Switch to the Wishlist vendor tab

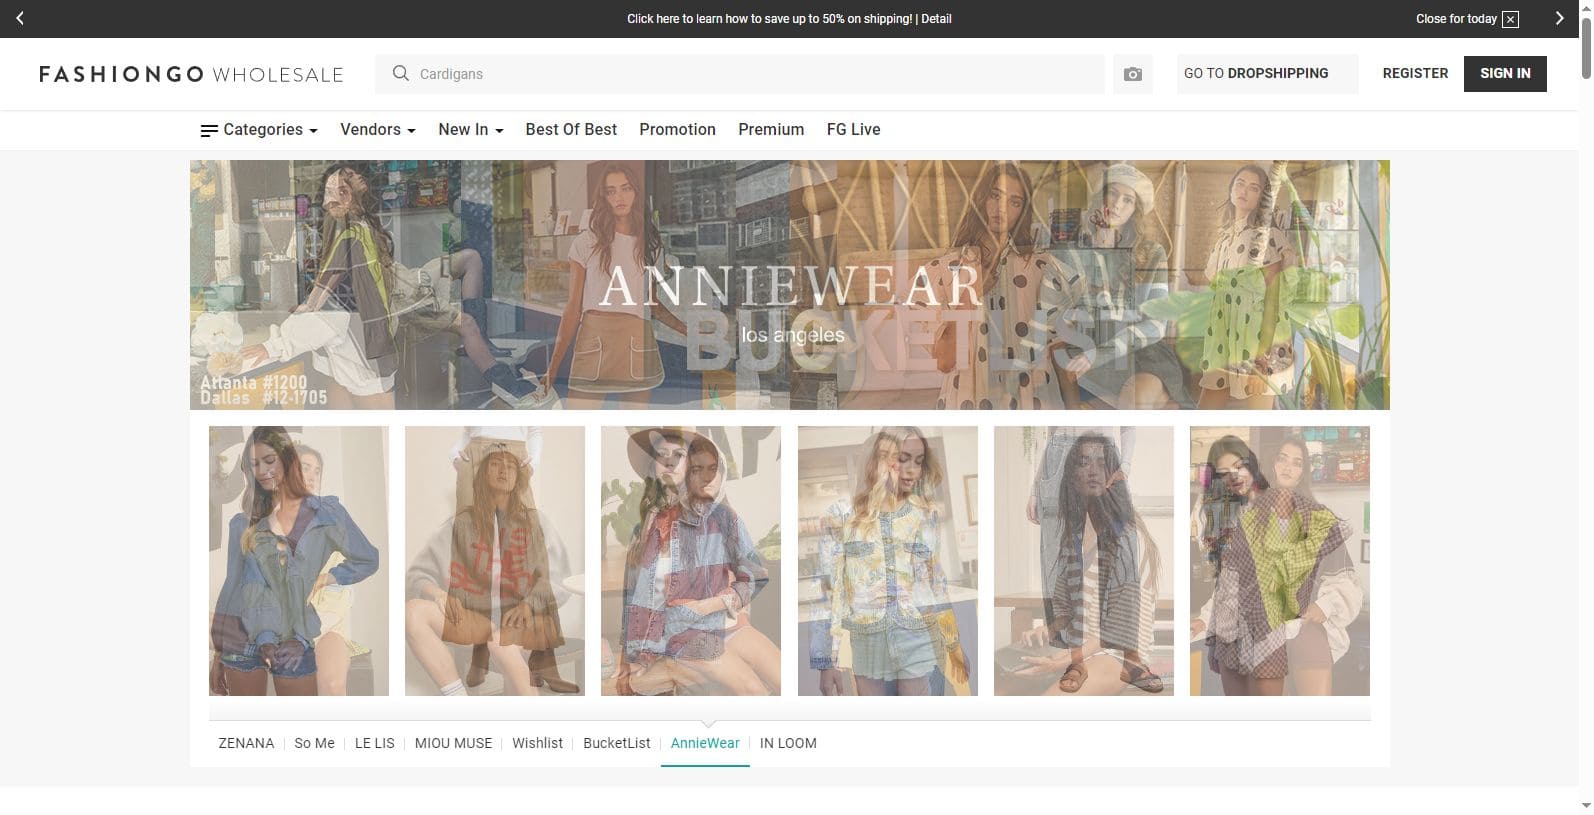click(x=538, y=743)
